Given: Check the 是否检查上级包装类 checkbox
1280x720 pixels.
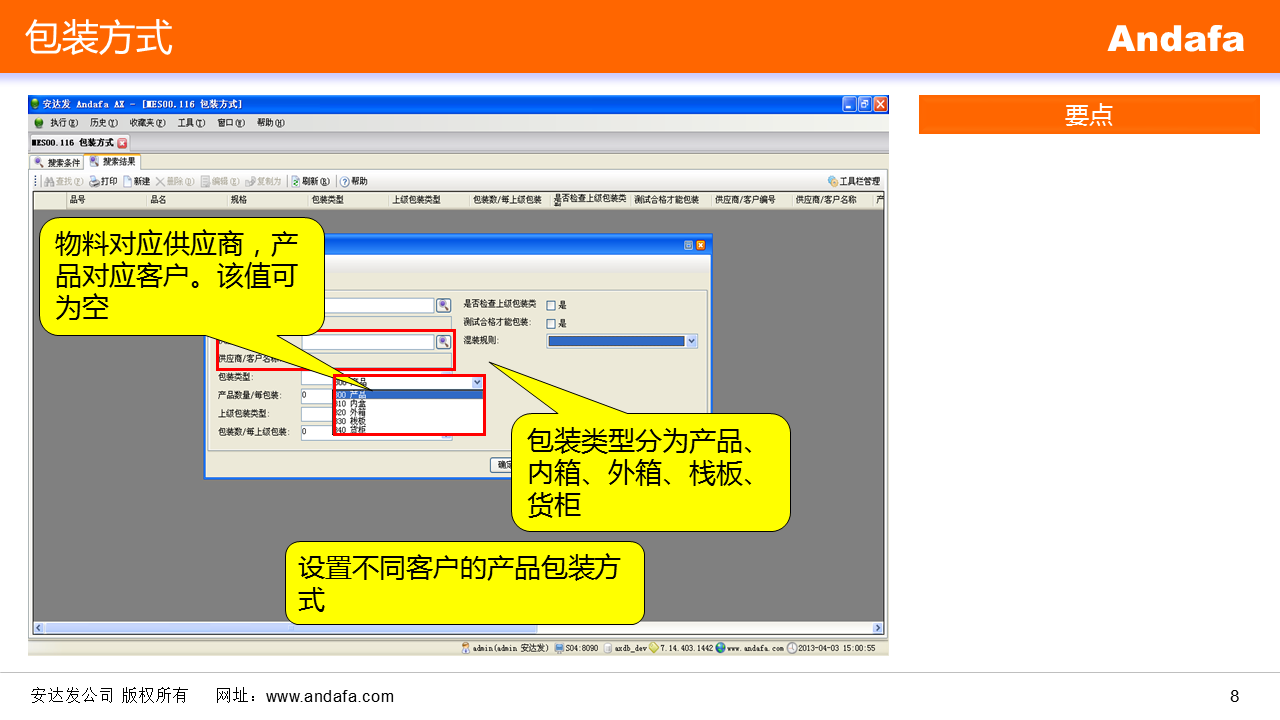Looking at the screenshot, I should pyautogui.click(x=551, y=305).
